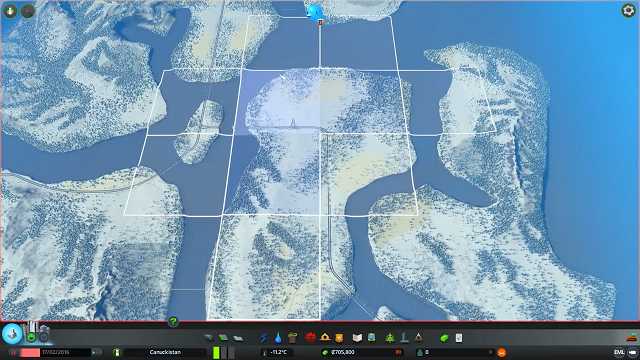This screenshot has height=360, width=640.
Task: Toggle the pause simulation button
Action: pos(13,352)
